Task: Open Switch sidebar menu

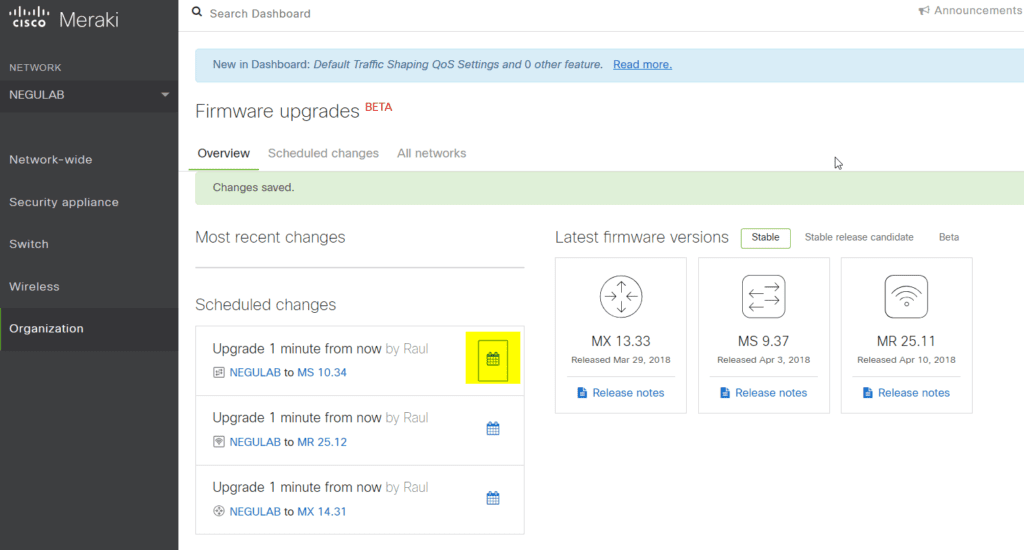Action: pos(29,244)
